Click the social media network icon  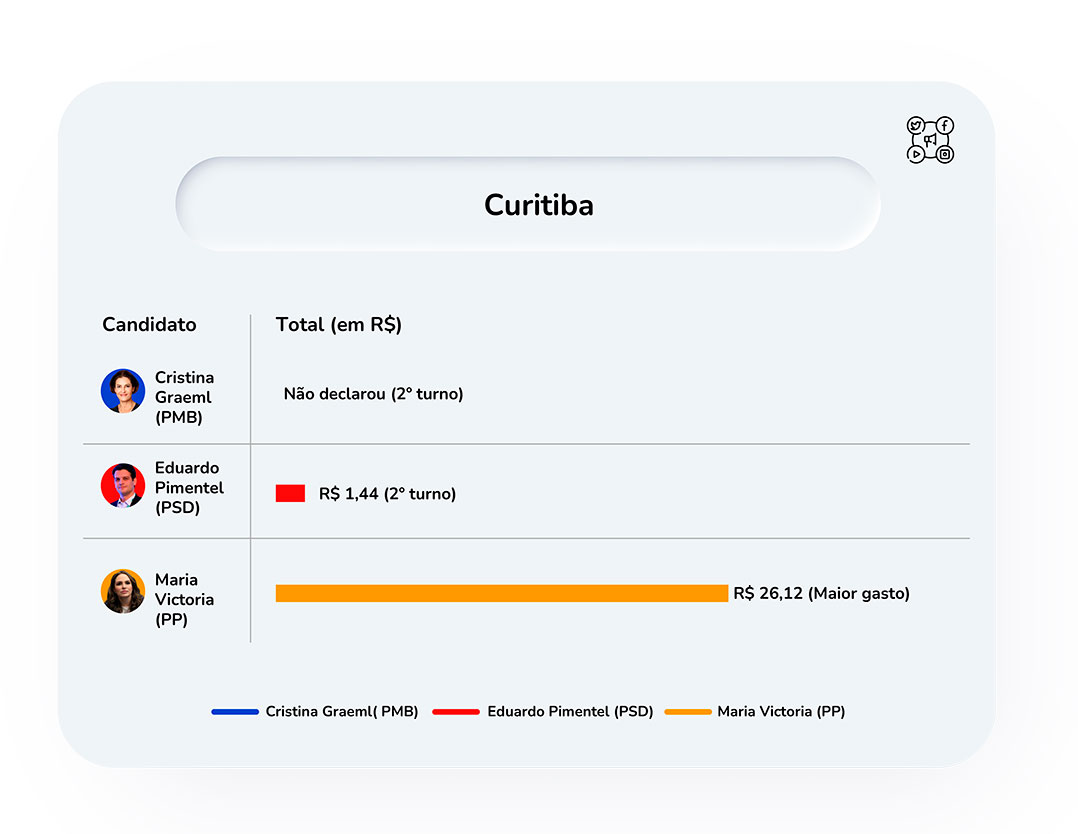930,140
